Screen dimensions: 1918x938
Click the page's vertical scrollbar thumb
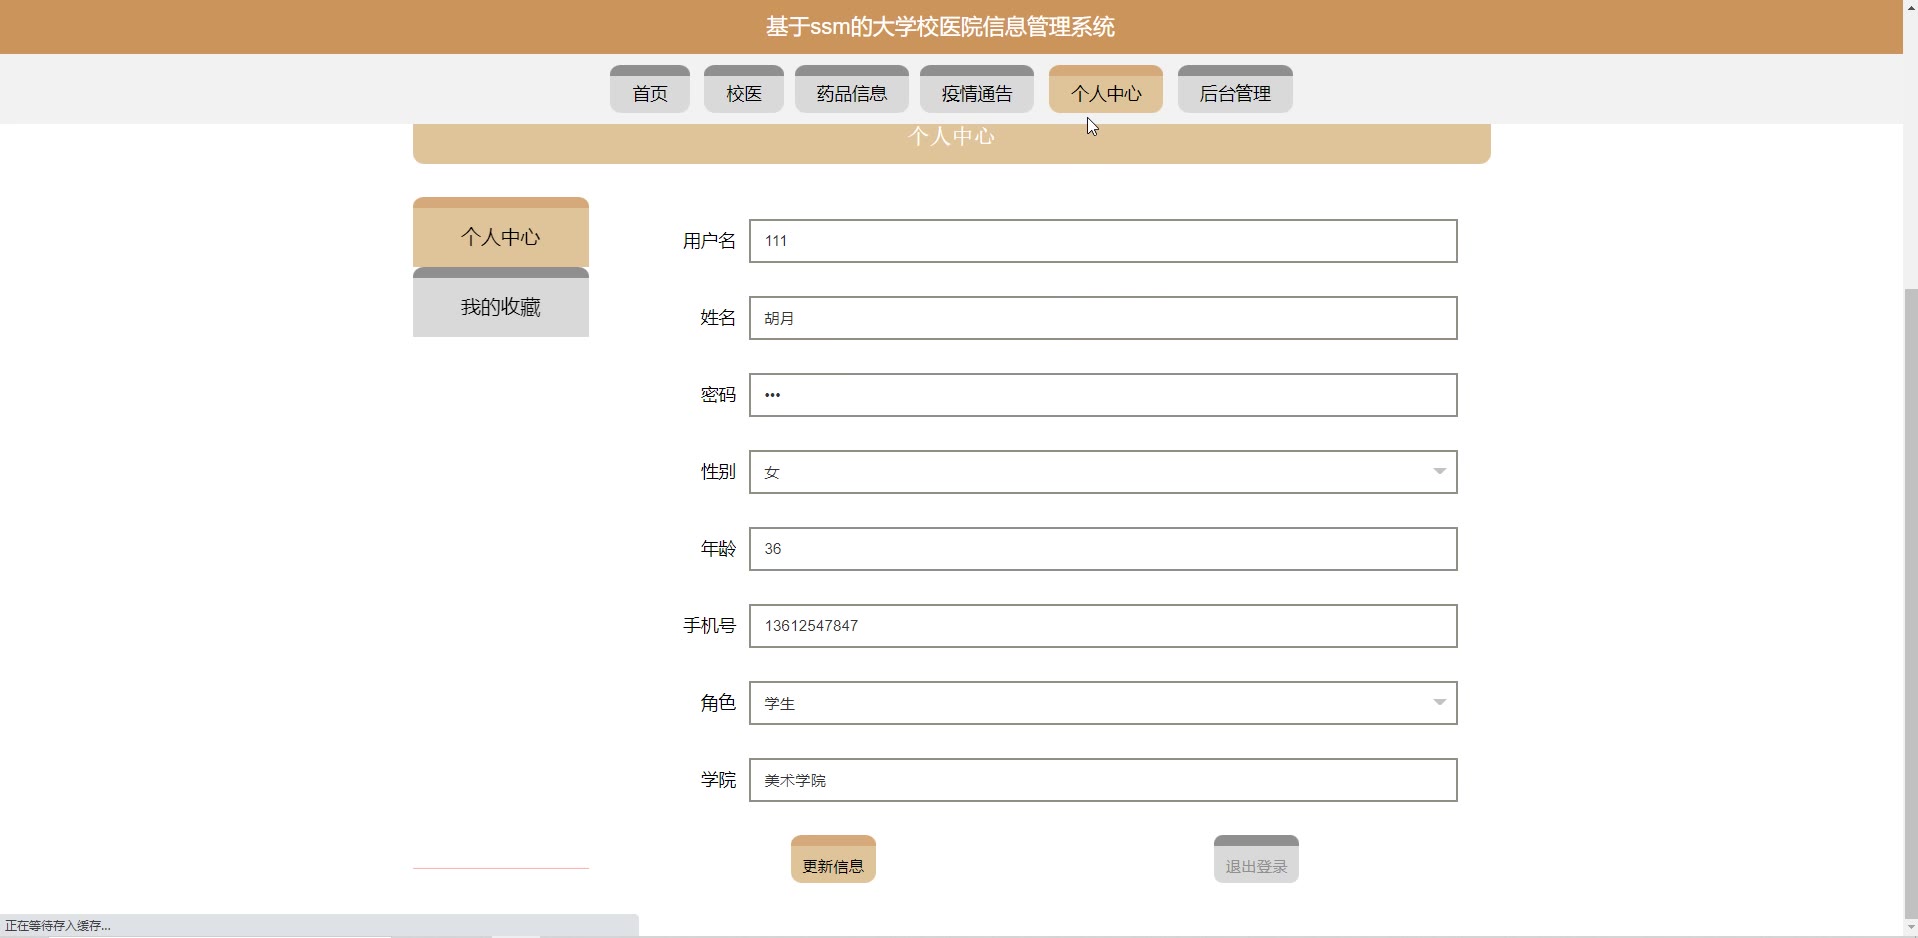click(x=1910, y=600)
